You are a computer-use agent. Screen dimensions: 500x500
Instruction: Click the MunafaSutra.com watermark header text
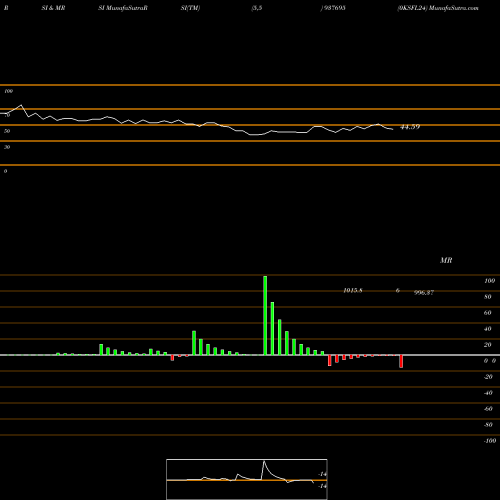coord(454,8)
